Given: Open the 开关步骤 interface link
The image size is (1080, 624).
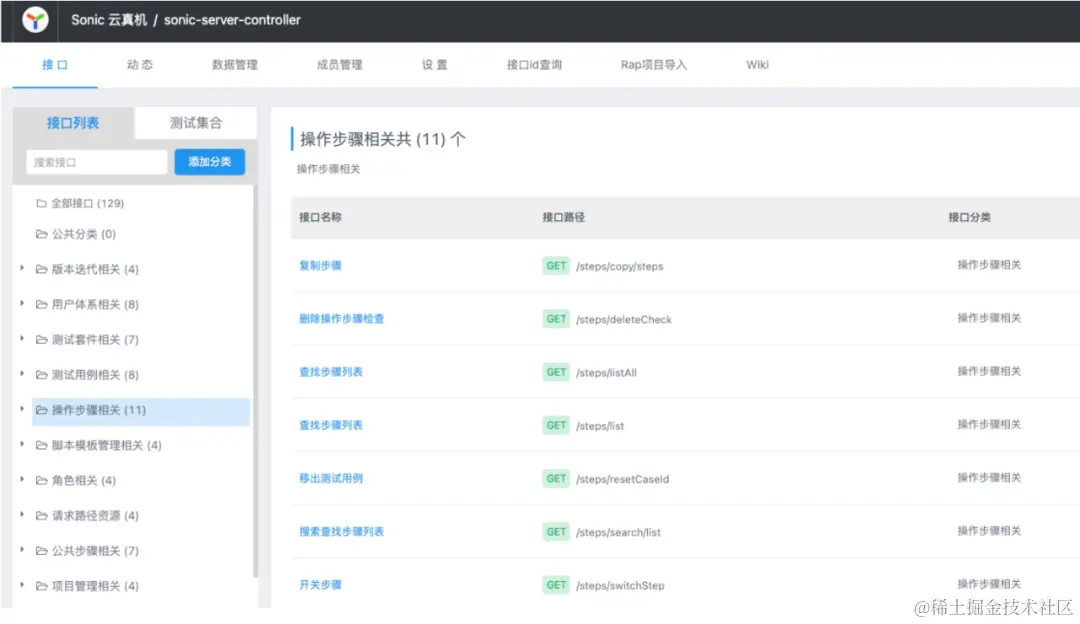Looking at the screenshot, I should (x=320, y=585).
